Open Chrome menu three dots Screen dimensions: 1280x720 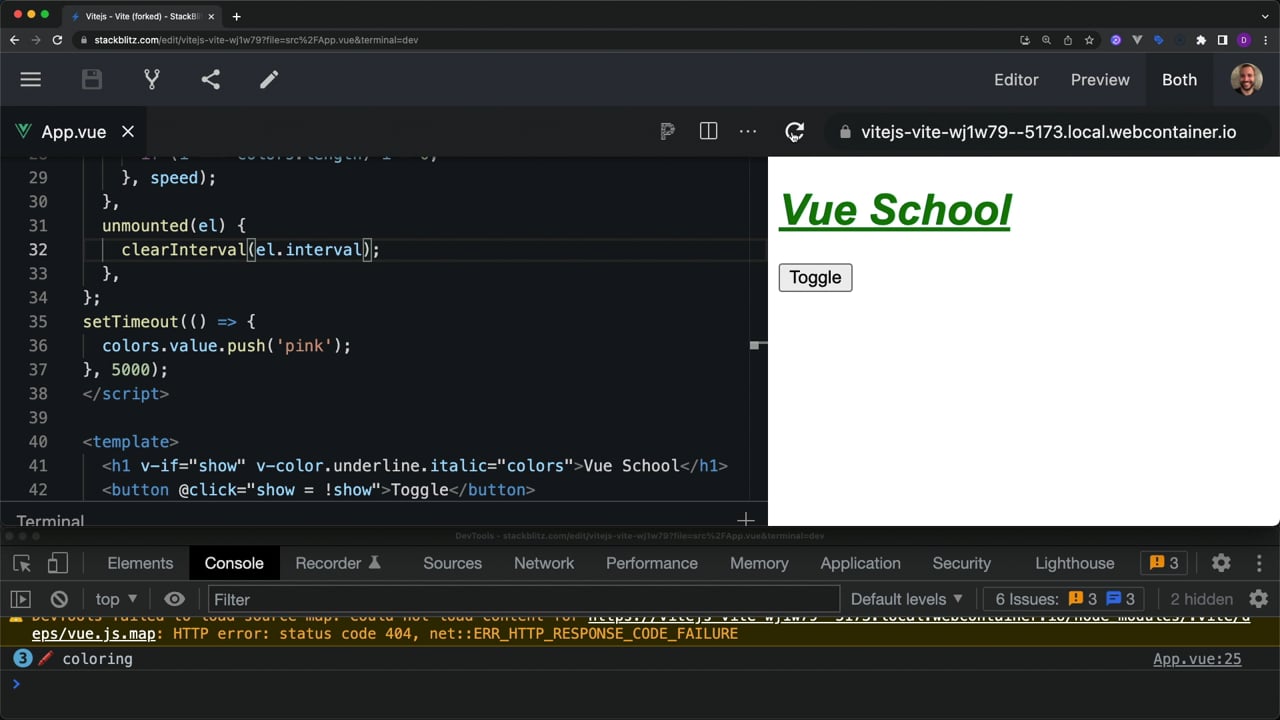pos(1265,40)
